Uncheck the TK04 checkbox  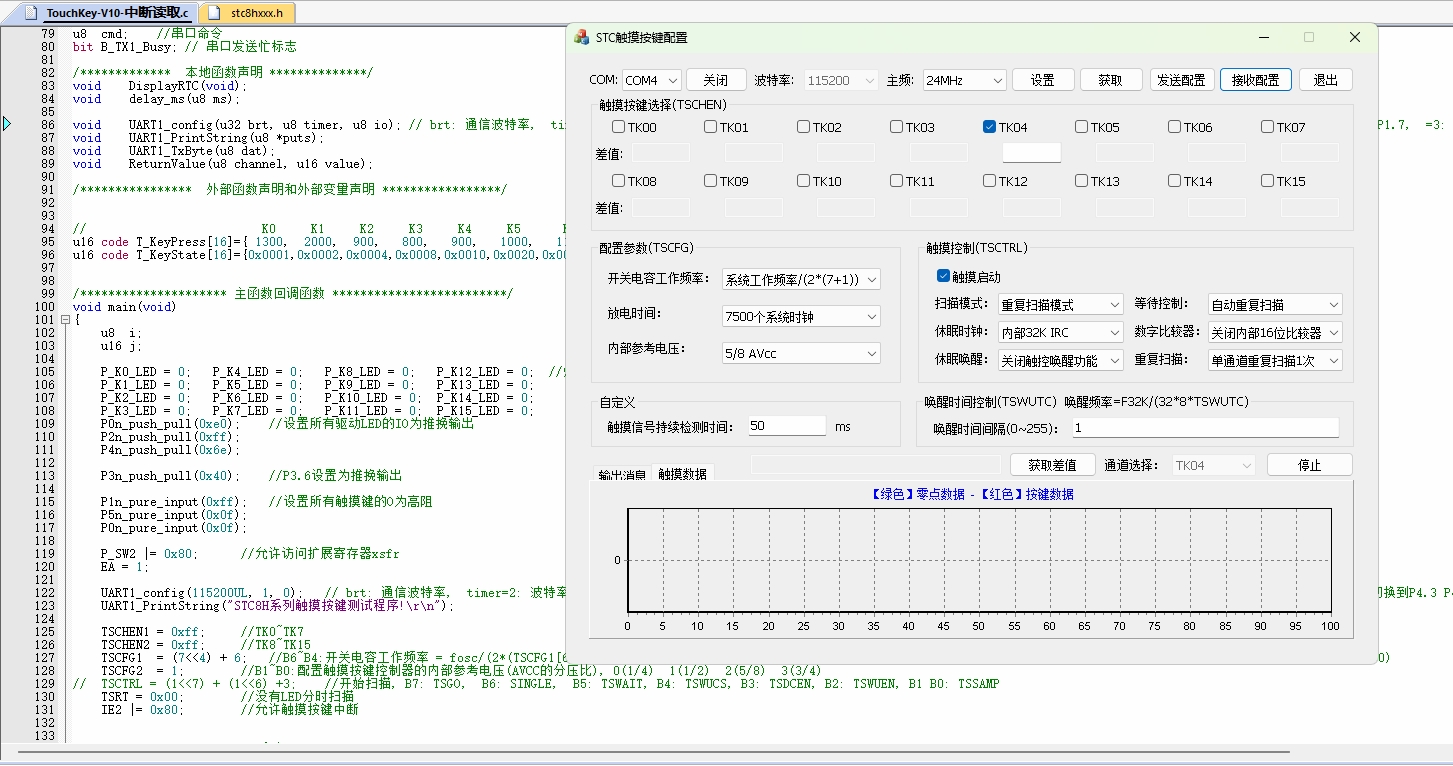pyautogui.click(x=989, y=127)
